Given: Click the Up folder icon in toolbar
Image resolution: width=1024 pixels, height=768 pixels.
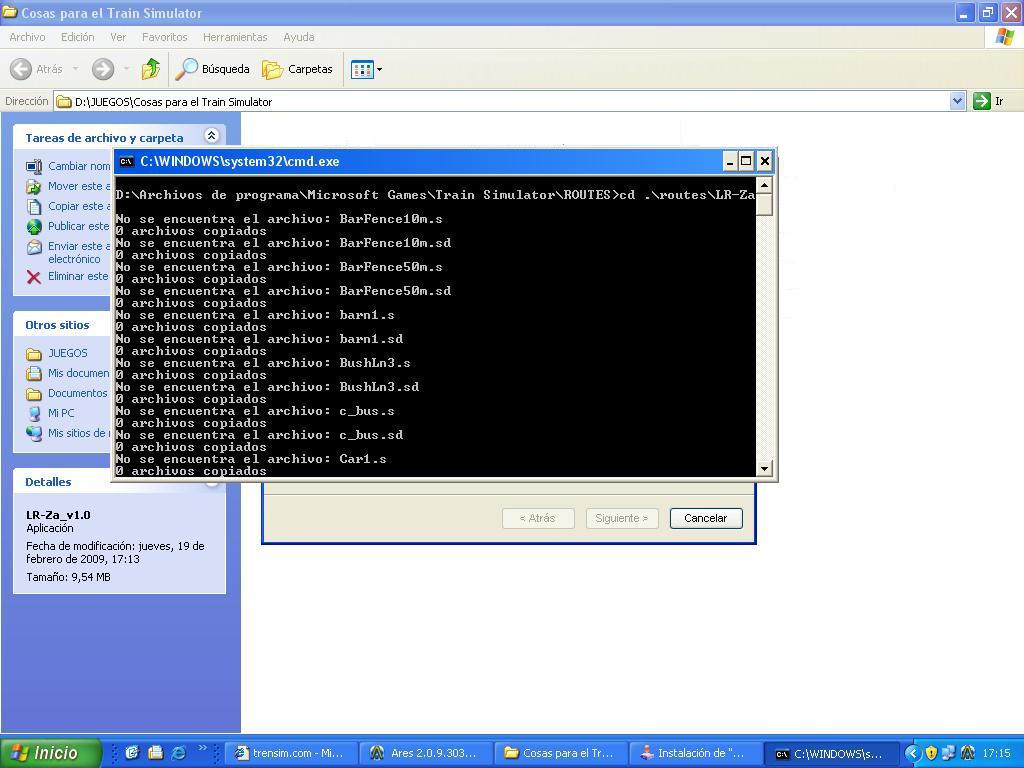Looking at the screenshot, I should coord(150,69).
